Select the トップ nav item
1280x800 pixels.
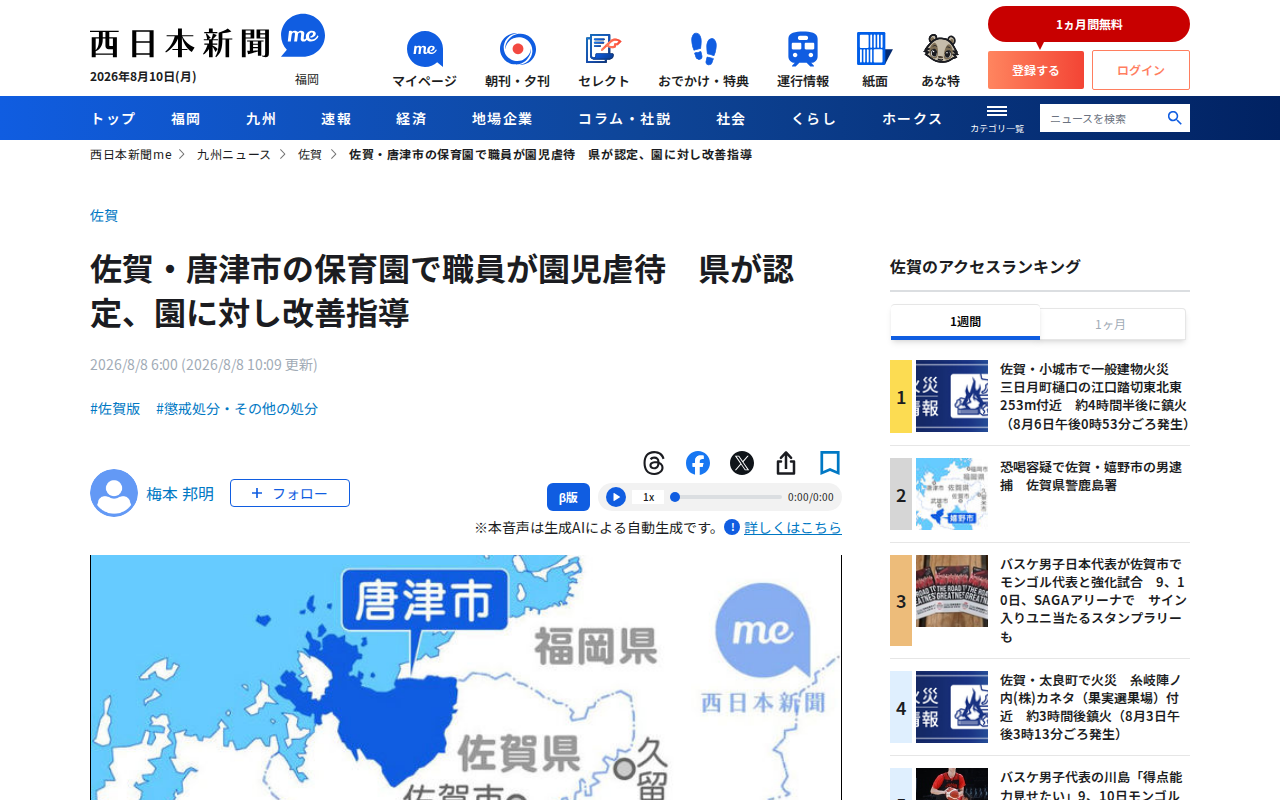coord(113,118)
